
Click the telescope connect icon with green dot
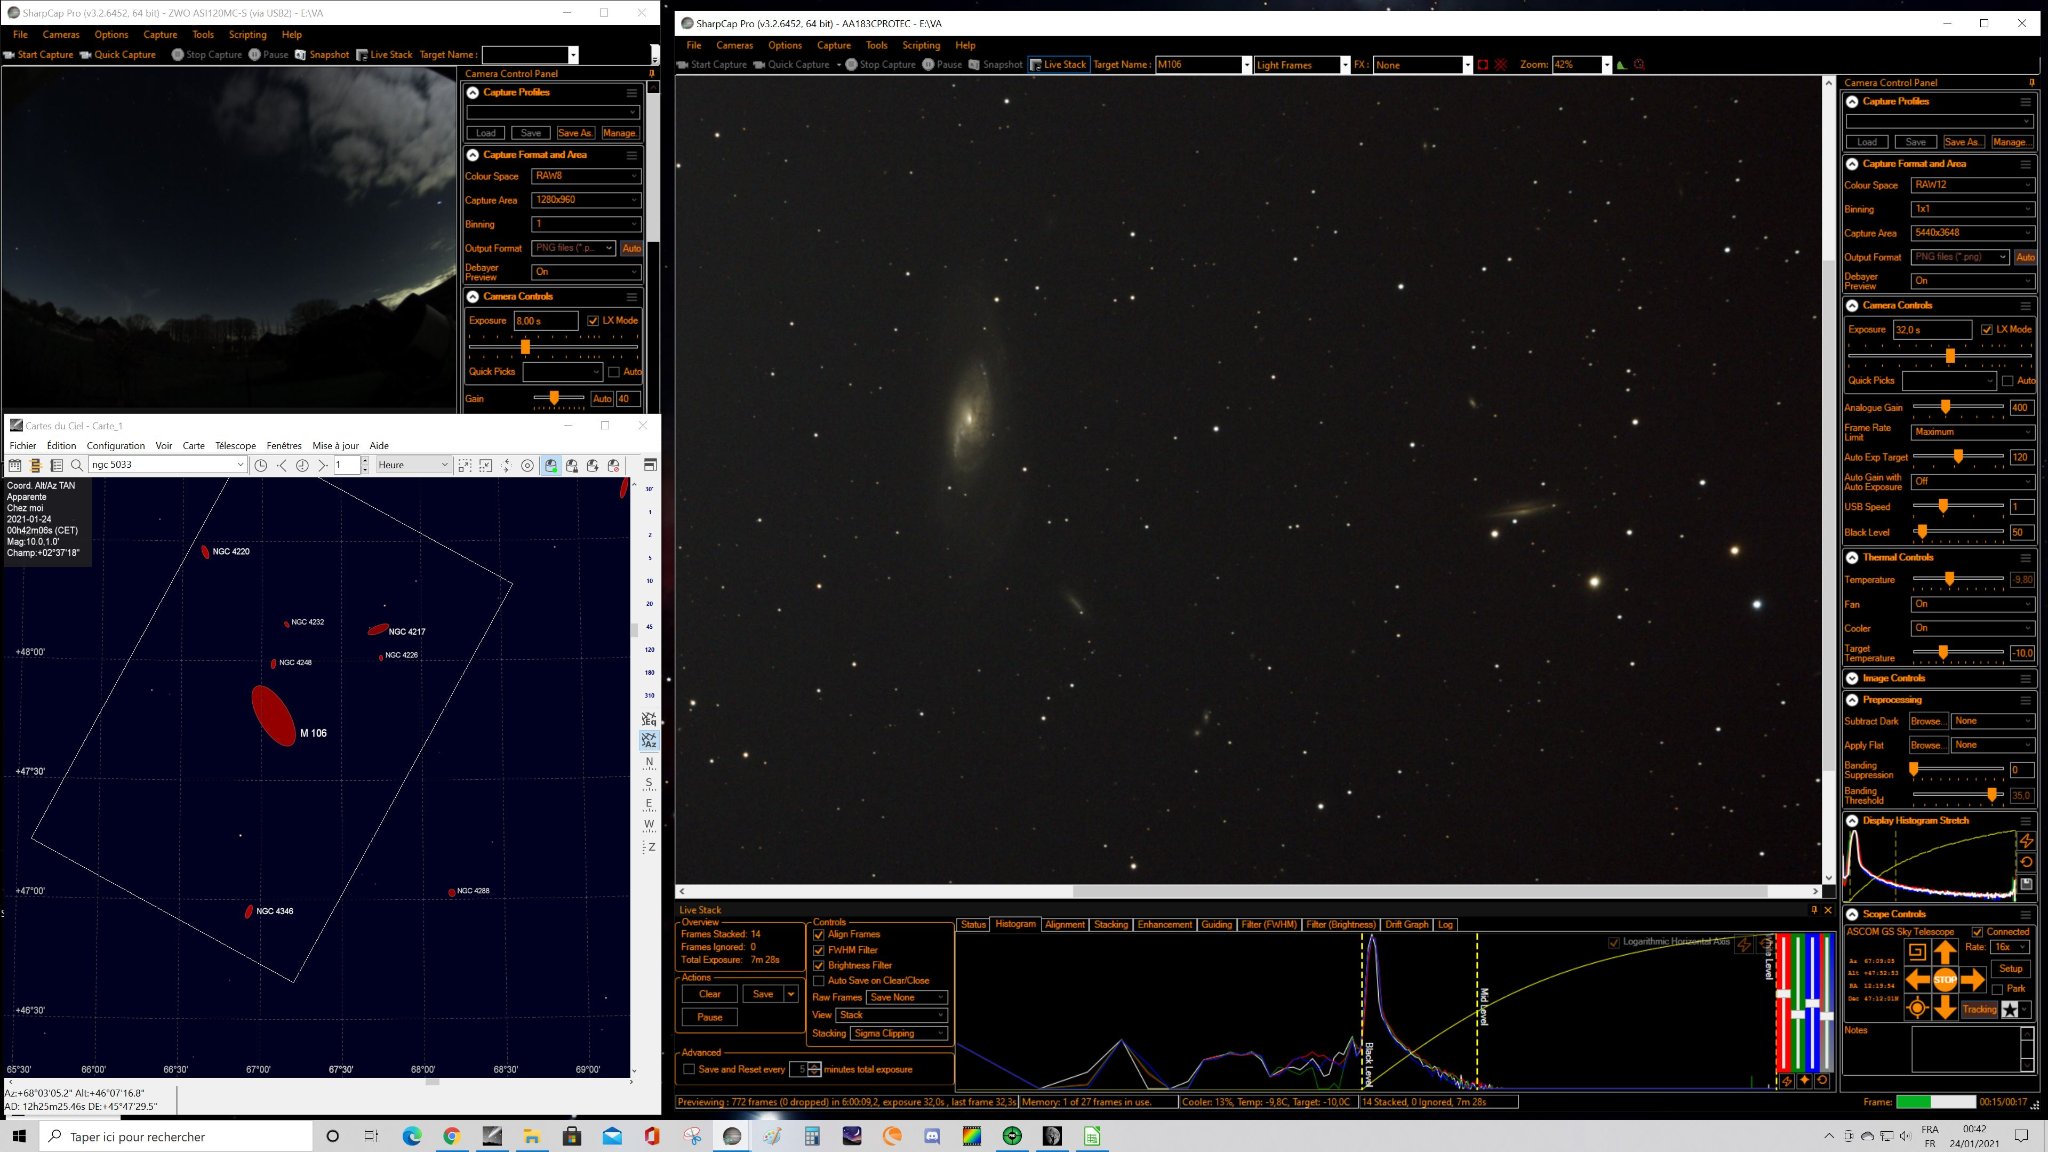[x=550, y=465]
